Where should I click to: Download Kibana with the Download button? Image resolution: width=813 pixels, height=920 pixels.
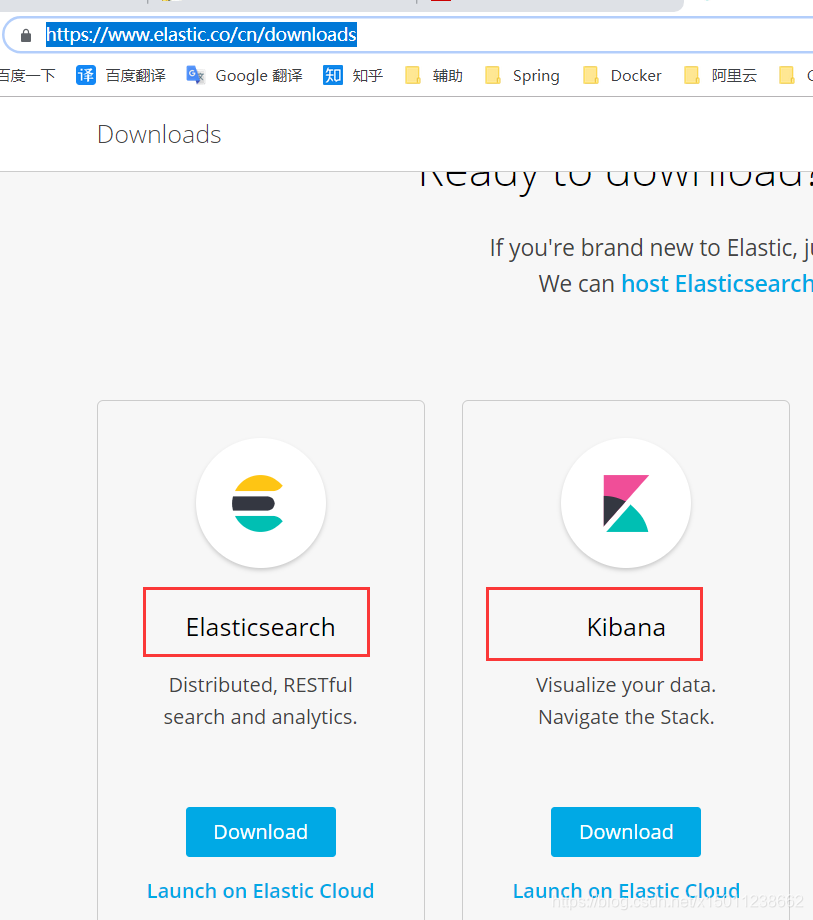[x=626, y=832]
